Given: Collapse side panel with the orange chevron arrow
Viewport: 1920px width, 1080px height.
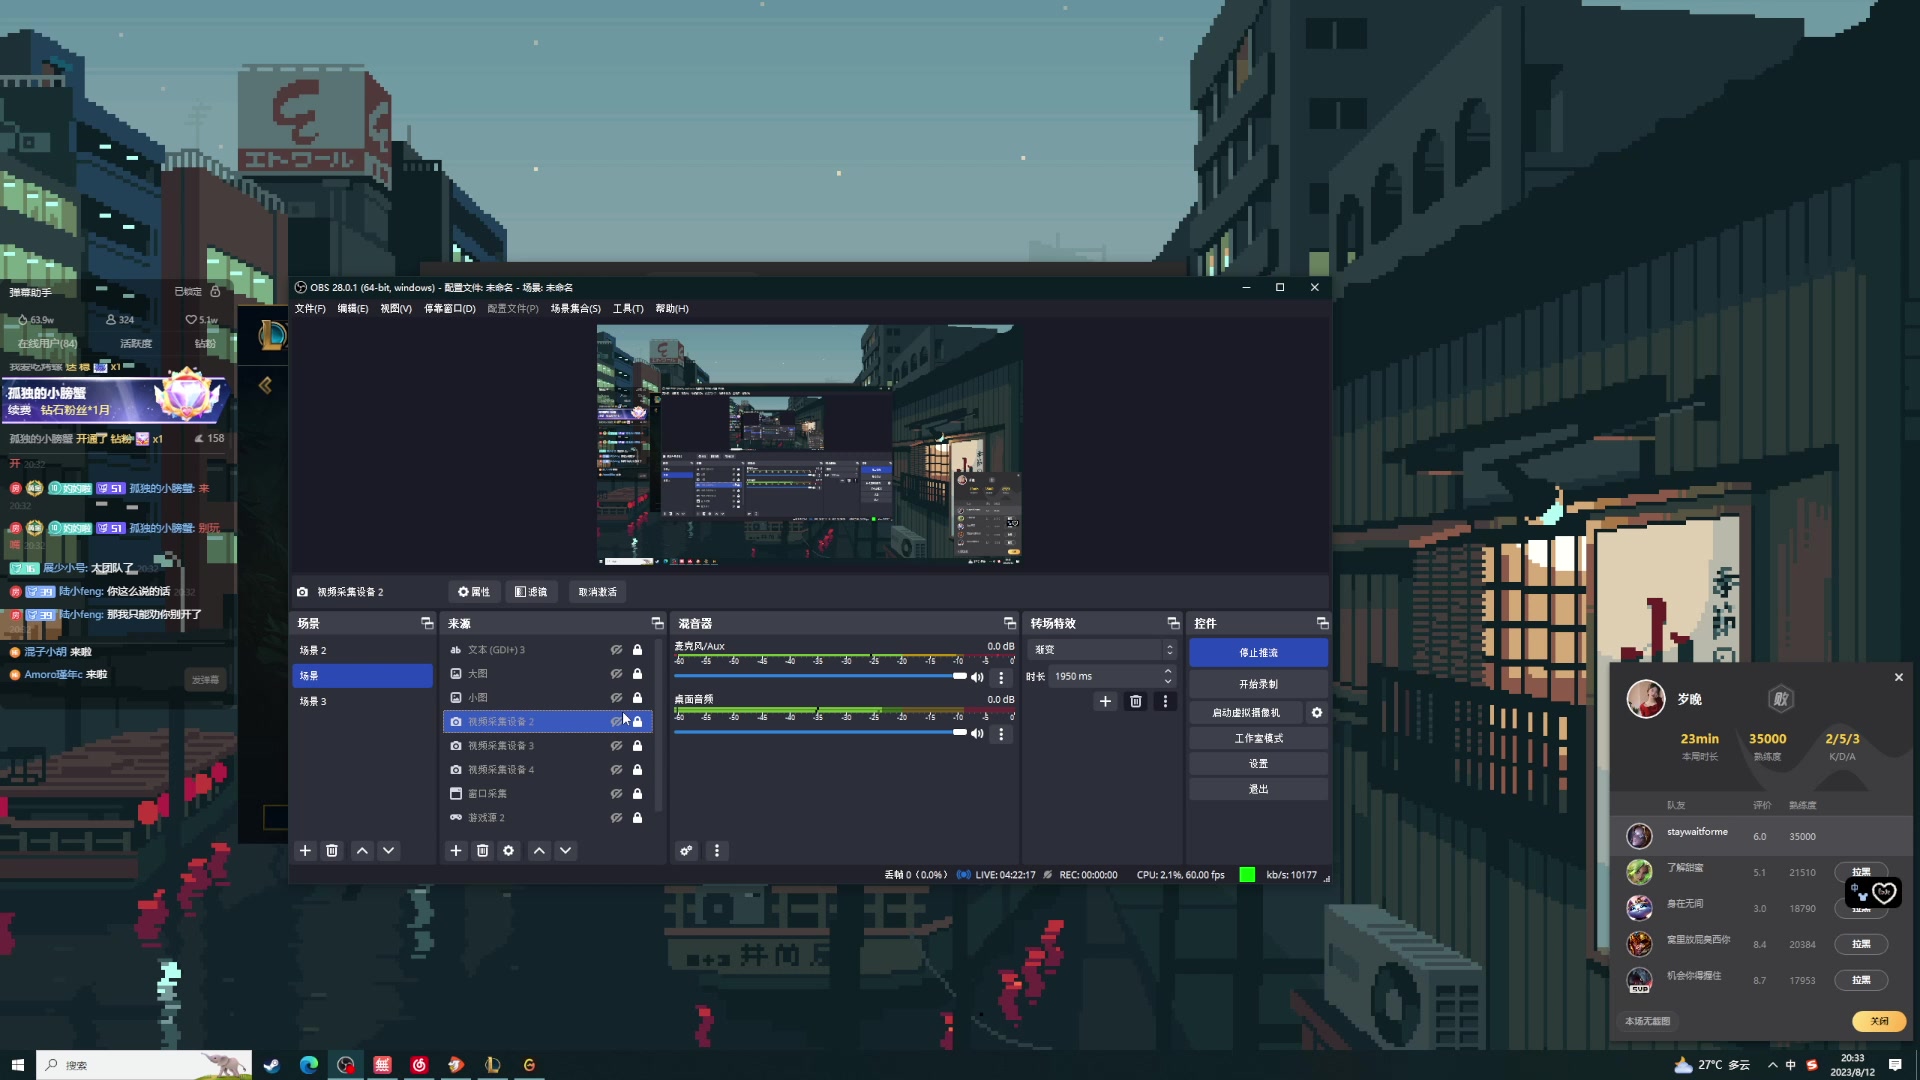Looking at the screenshot, I should pyautogui.click(x=265, y=385).
